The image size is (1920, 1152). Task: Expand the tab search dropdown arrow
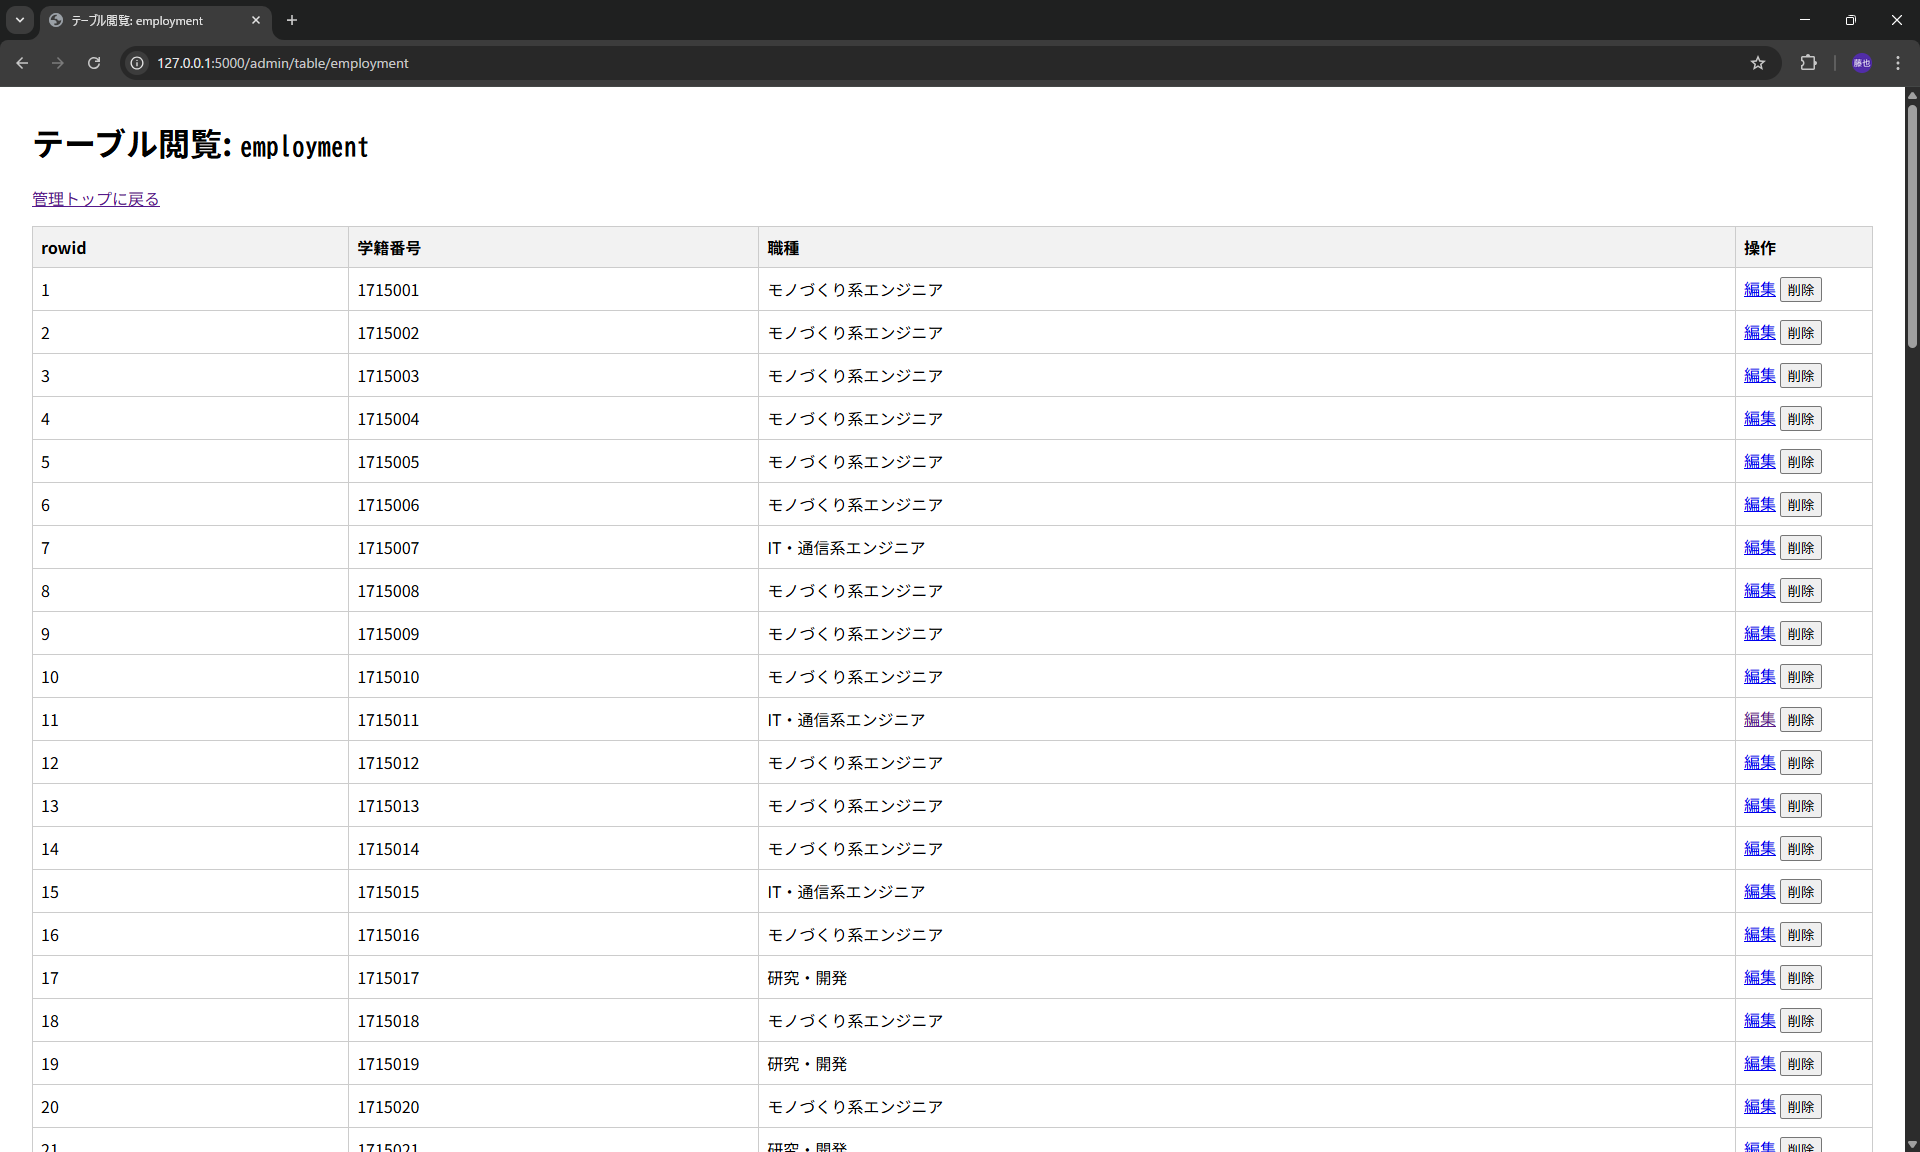pos(20,20)
